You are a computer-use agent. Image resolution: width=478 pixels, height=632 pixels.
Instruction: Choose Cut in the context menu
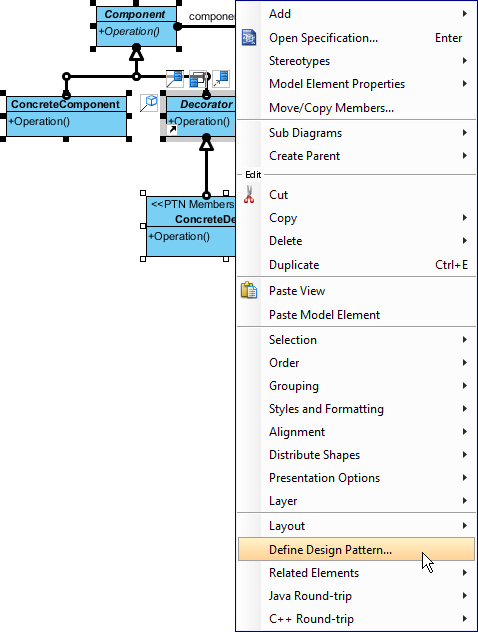pyautogui.click(x=356, y=195)
